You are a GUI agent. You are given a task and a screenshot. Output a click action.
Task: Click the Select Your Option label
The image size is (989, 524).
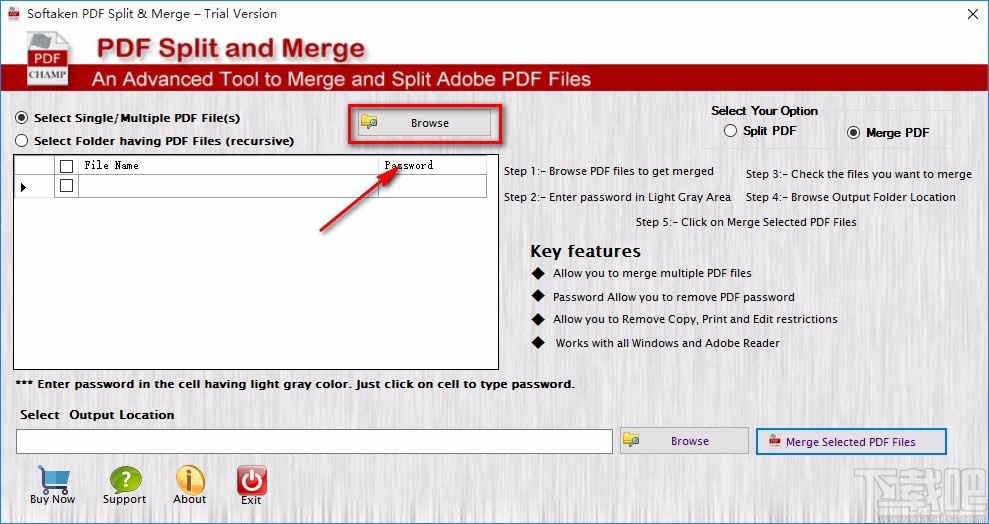click(x=764, y=110)
